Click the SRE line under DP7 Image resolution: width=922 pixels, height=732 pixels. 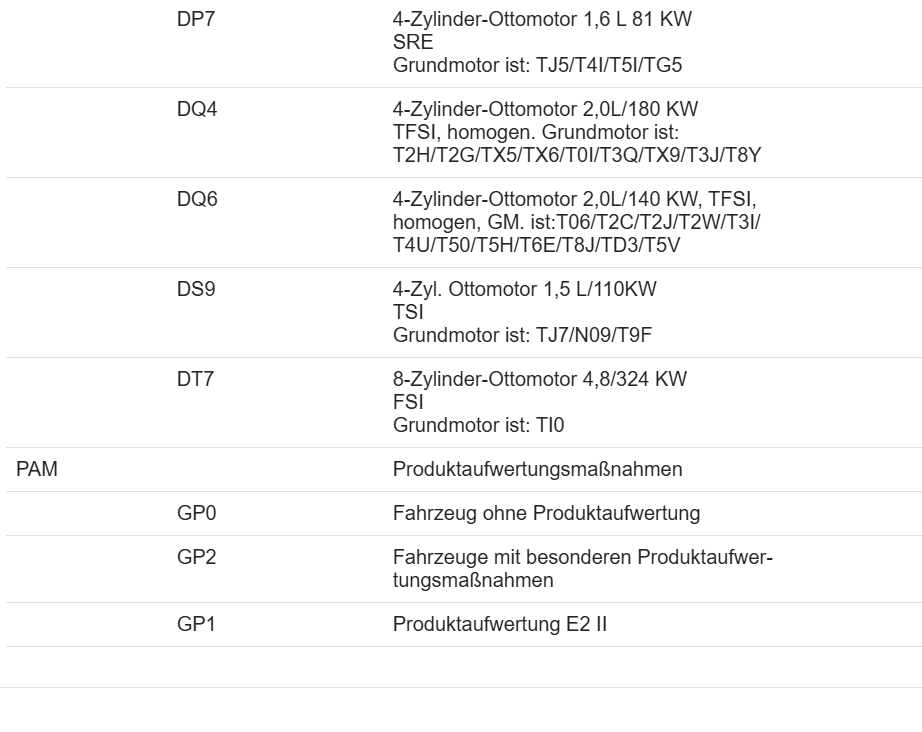pyautogui.click(x=408, y=44)
